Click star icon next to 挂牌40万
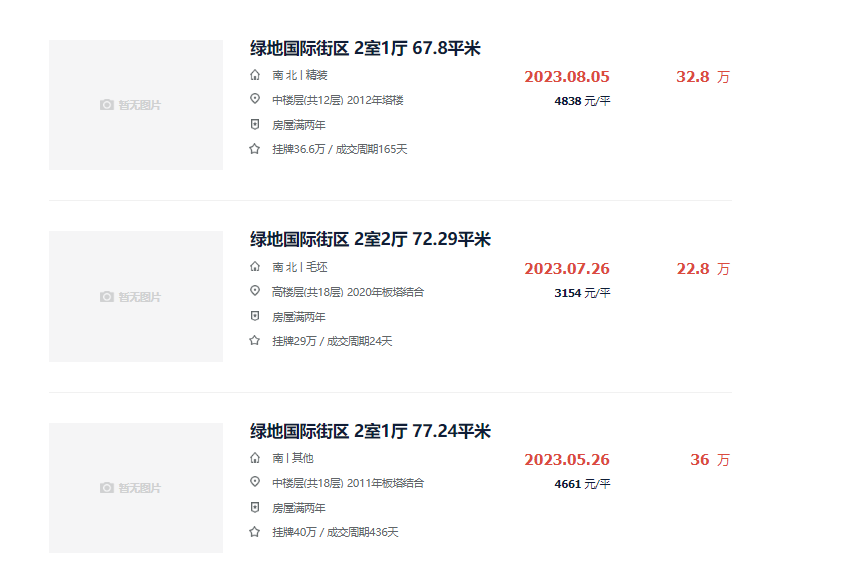 [x=255, y=532]
